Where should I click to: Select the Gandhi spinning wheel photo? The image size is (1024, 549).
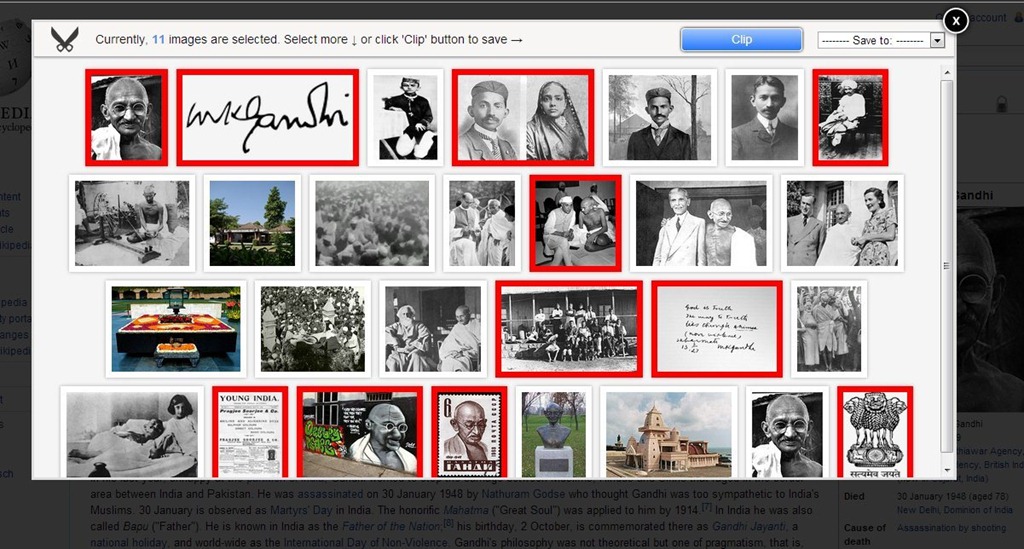[132, 223]
